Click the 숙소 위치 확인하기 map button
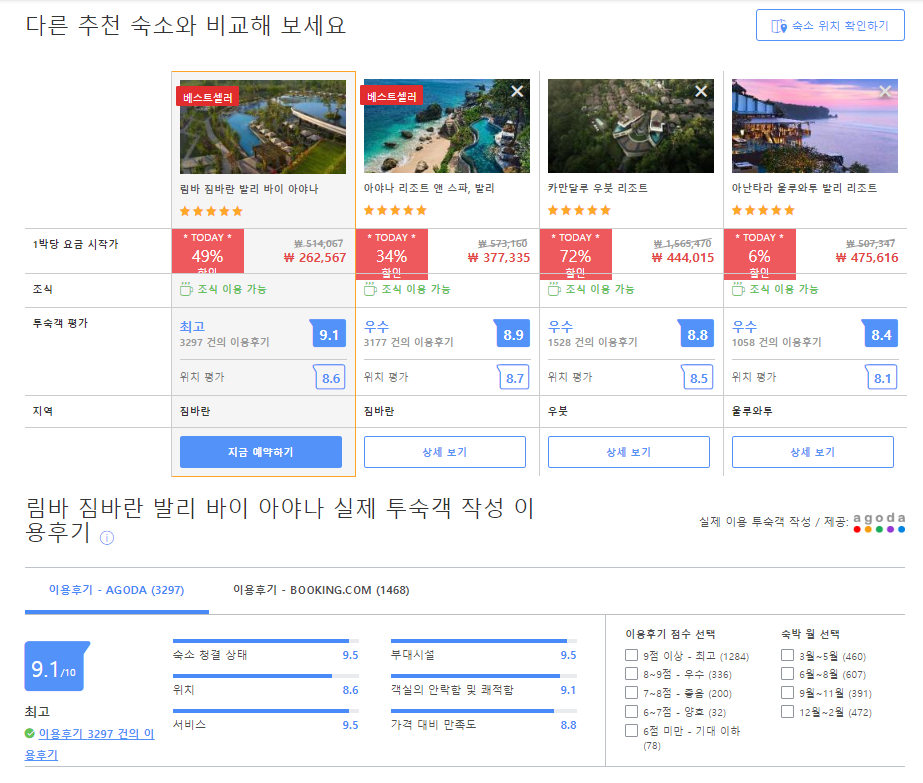The height and width of the screenshot is (783, 923). [x=830, y=25]
